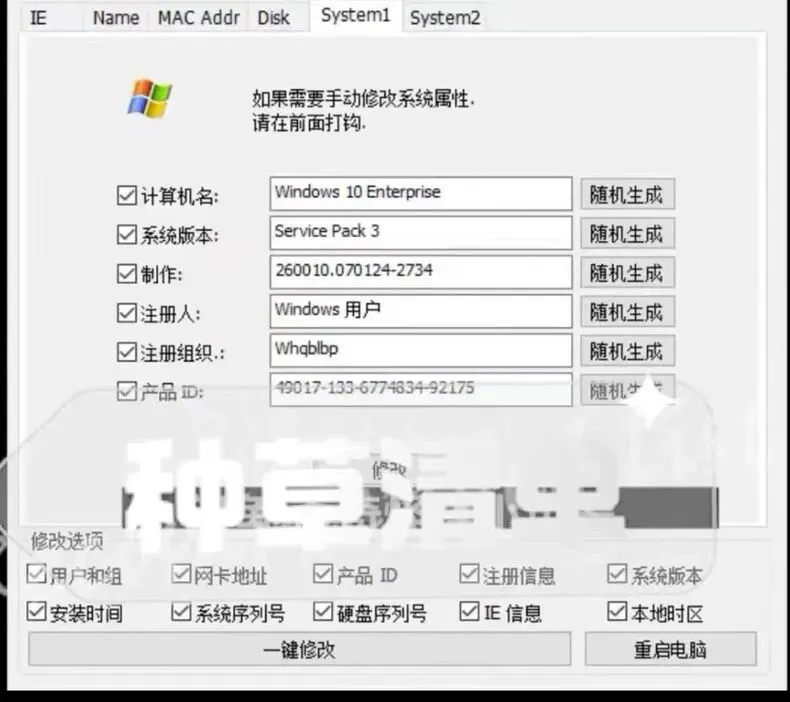This screenshot has height=702, width=790.
Task: Select the Disk tab
Action: tap(274, 18)
